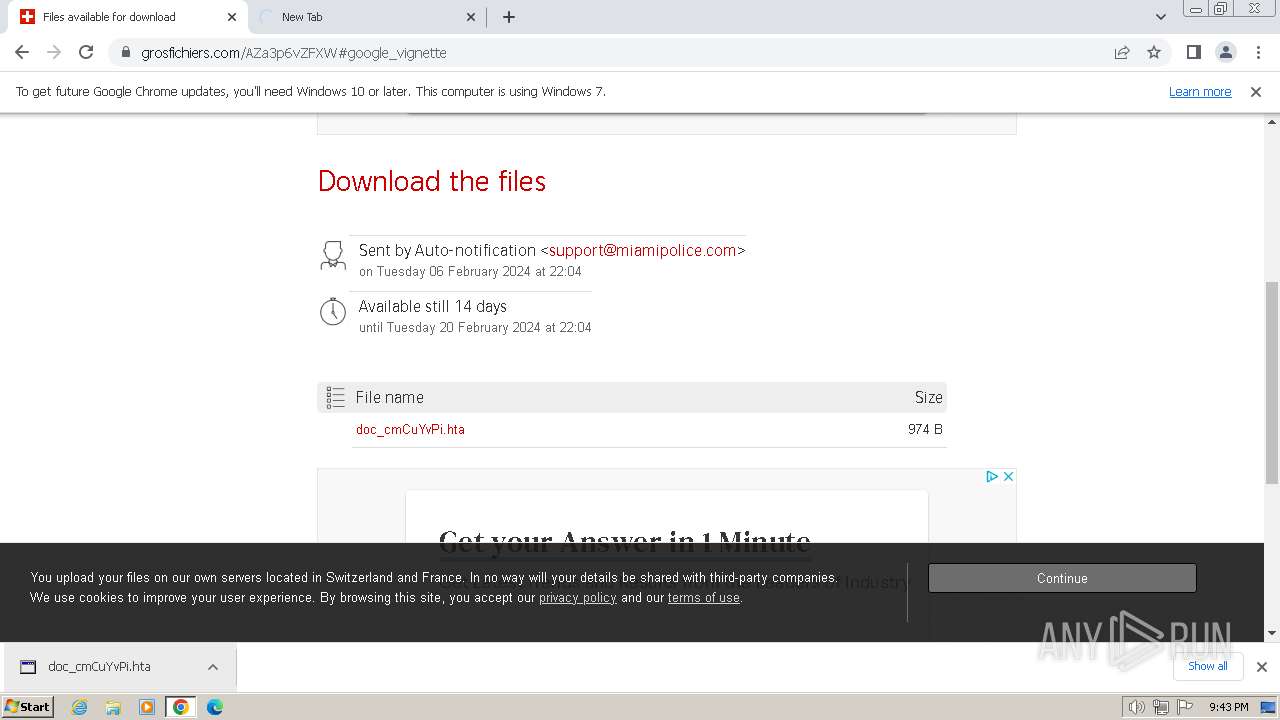Open Chrome three-dot menu

[1258, 52]
